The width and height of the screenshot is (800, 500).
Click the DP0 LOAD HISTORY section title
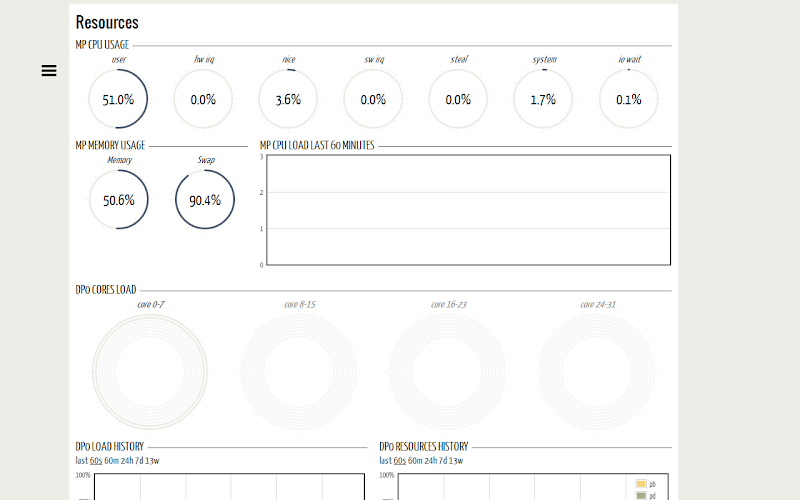110,447
